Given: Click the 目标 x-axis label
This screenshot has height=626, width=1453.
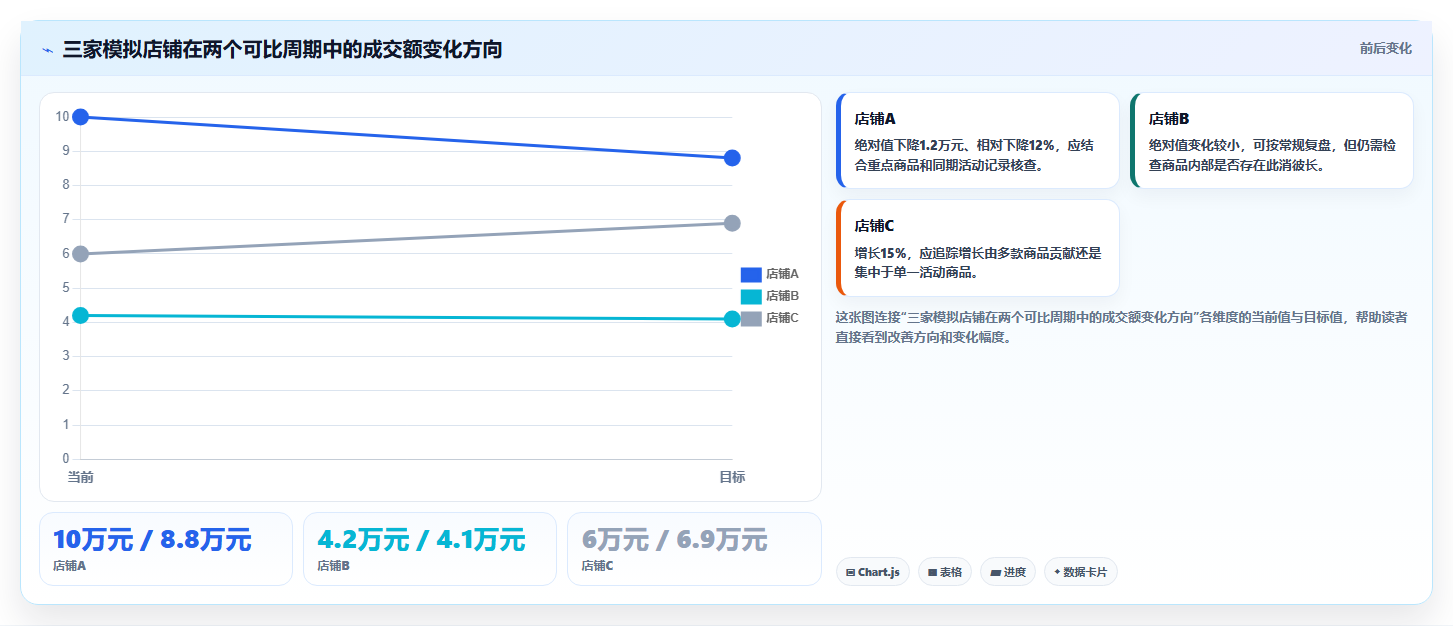Looking at the screenshot, I should (x=732, y=477).
